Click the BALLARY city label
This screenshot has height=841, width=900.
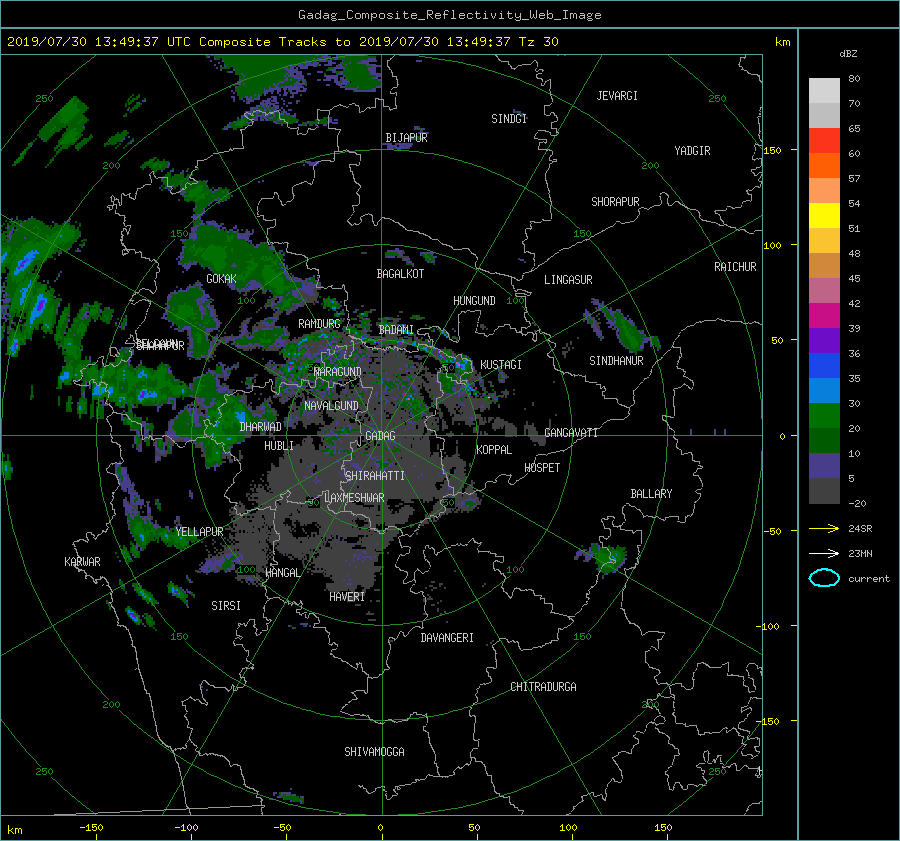tap(651, 494)
